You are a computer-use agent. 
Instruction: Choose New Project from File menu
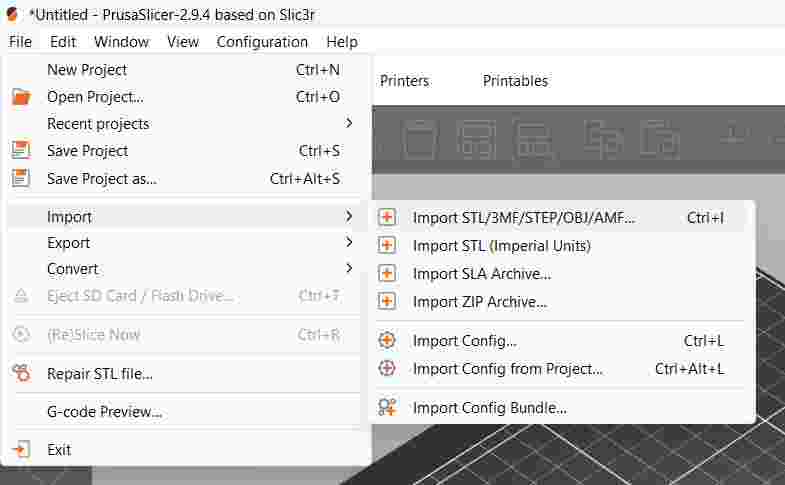[87, 70]
